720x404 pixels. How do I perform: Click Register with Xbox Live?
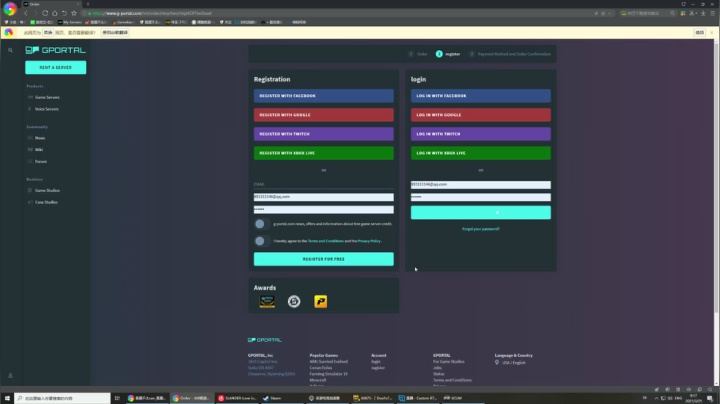point(324,153)
